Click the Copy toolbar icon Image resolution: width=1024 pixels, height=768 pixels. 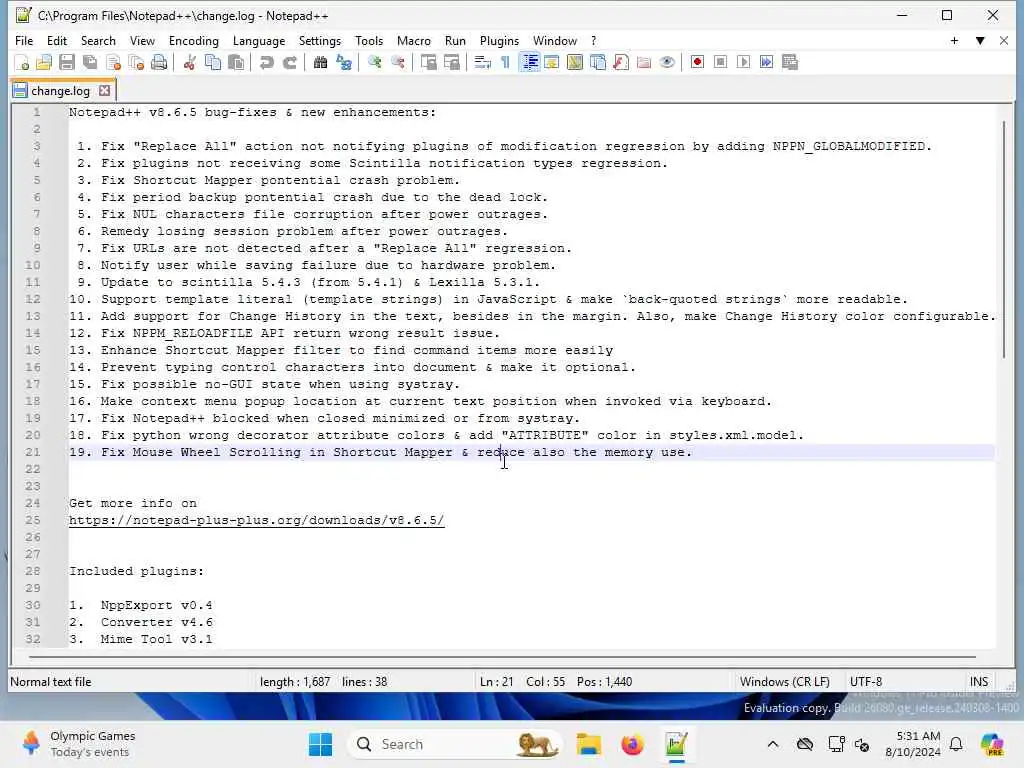pyautogui.click(x=213, y=63)
